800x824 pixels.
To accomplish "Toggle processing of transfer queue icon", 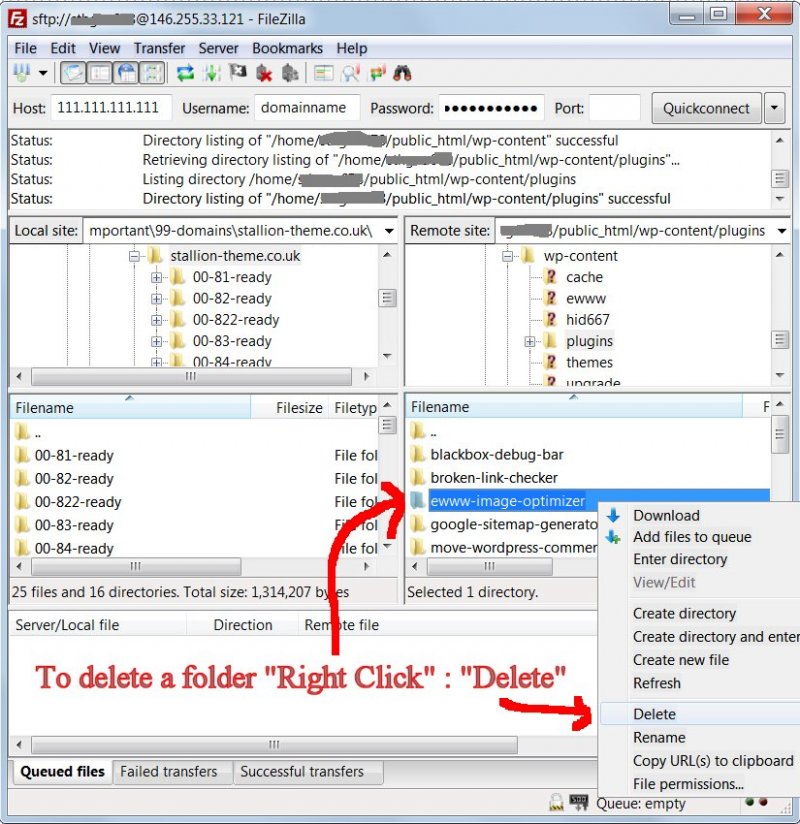I will pyautogui.click(x=211, y=73).
